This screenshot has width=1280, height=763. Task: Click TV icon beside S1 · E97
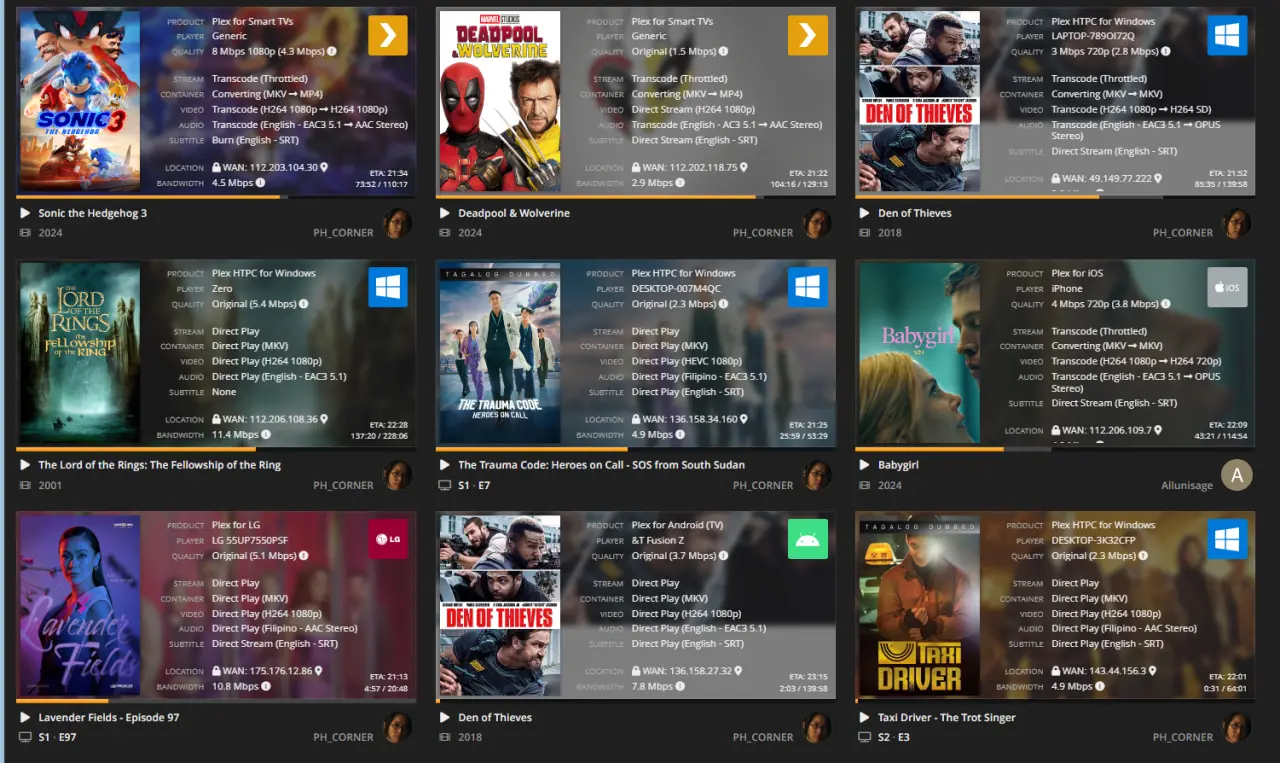[25, 737]
